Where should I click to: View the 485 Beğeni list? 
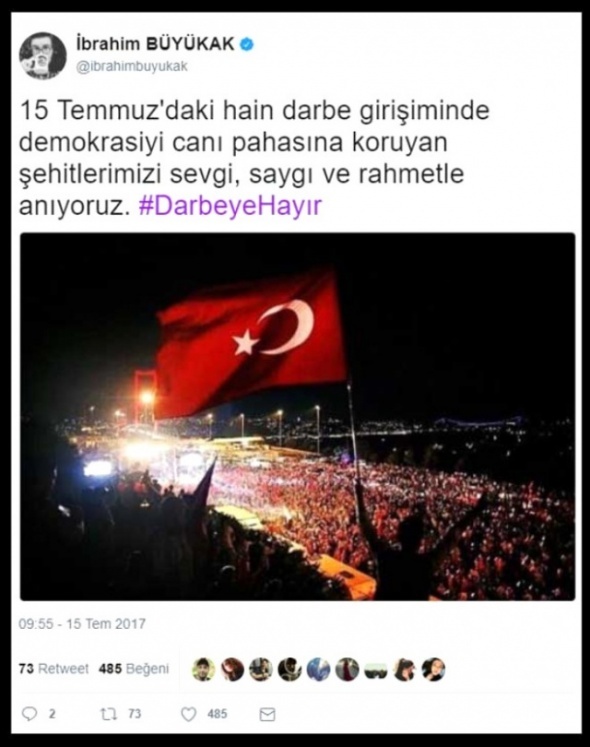point(134,669)
